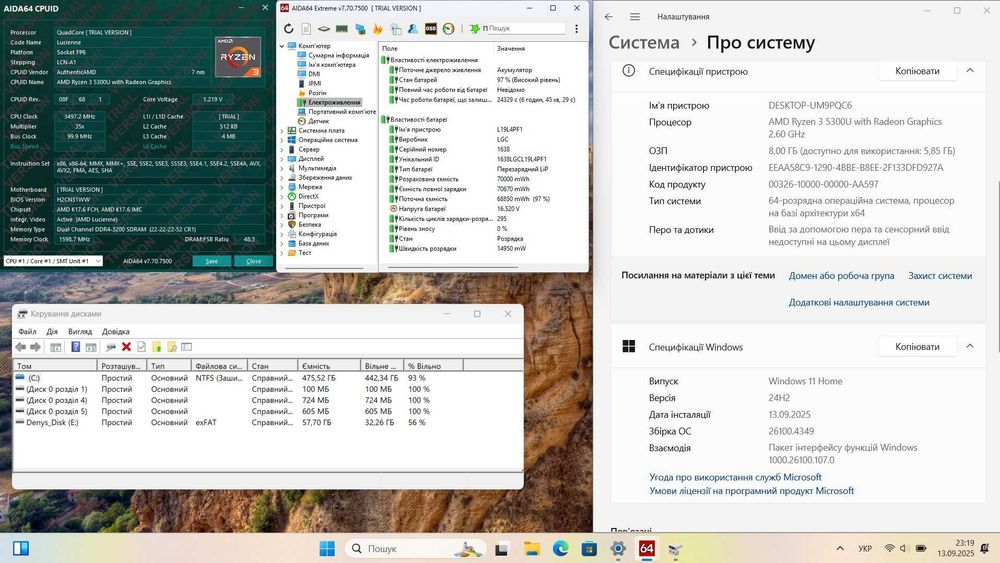Open the memory module icon in AIDA64 toolbar
Viewport: 1000px width, 563px height.
342,29
